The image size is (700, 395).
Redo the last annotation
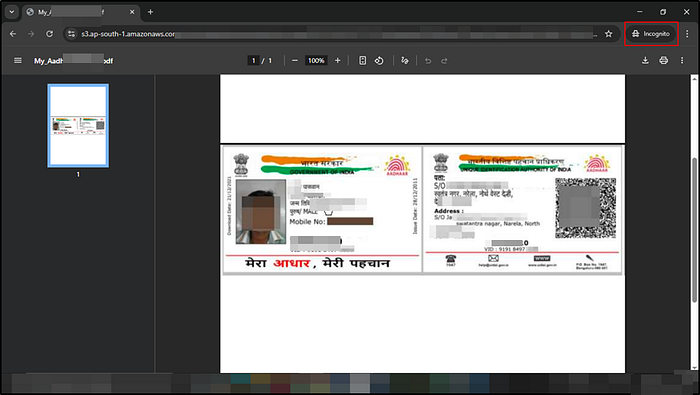point(444,61)
